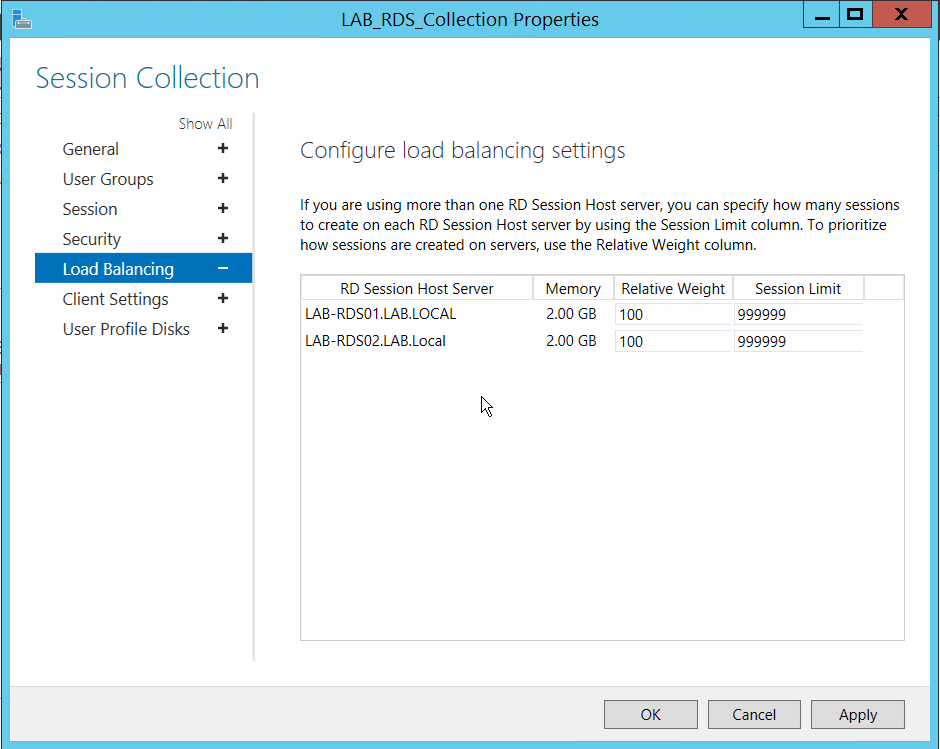Expand the Security section plus icon

(222, 239)
